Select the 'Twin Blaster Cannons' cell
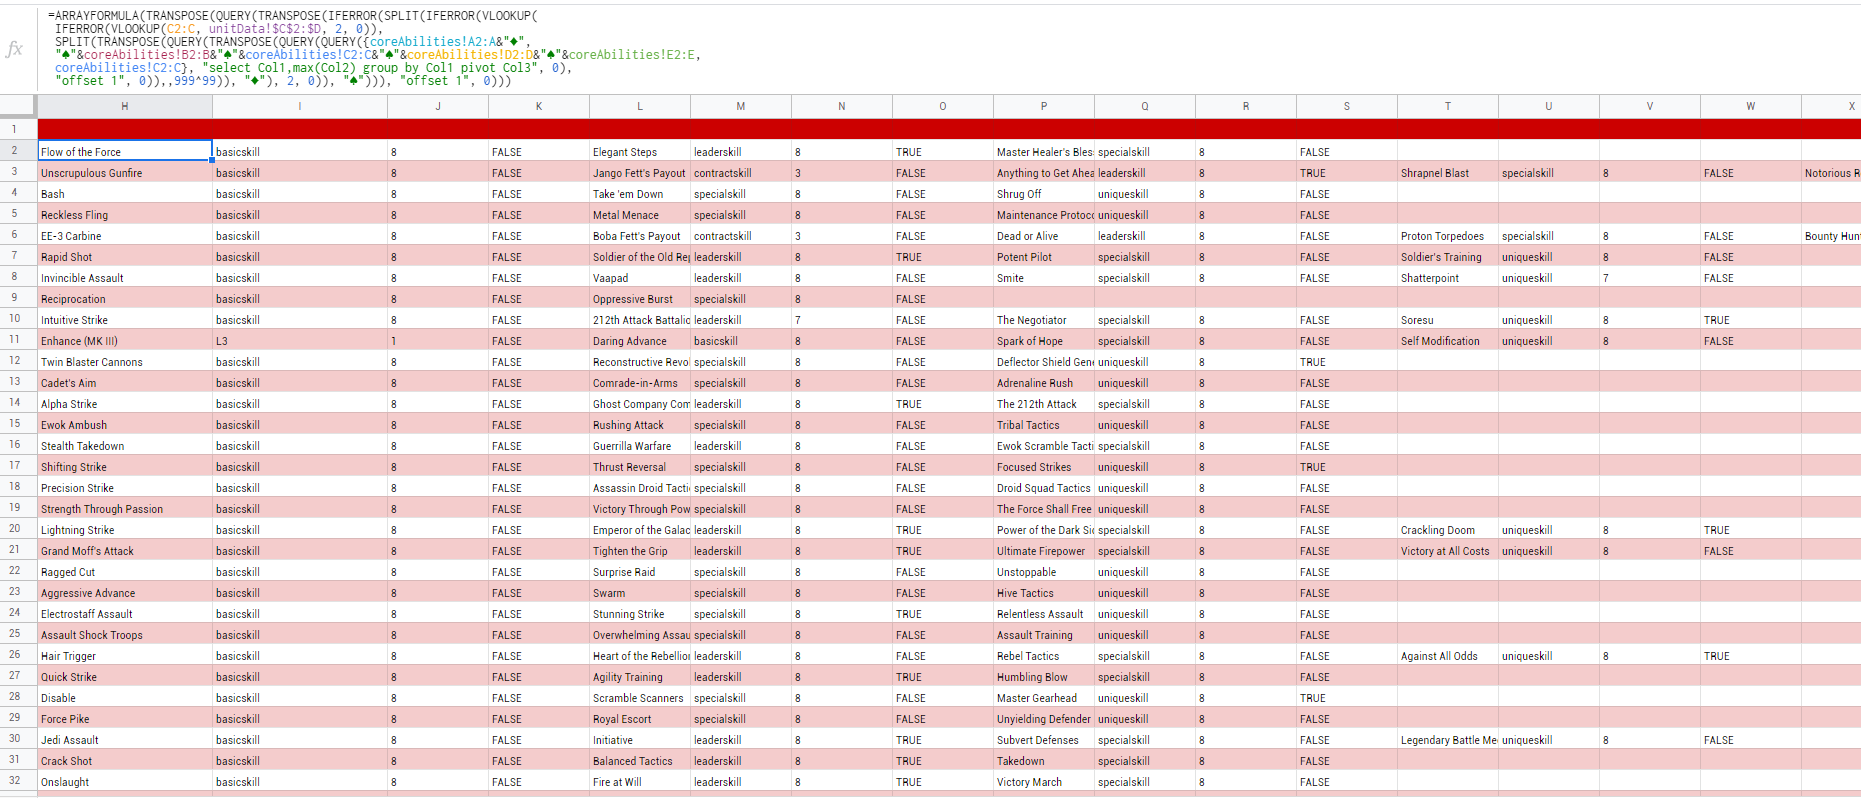This screenshot has width=1861, height=798. point(125,362)
